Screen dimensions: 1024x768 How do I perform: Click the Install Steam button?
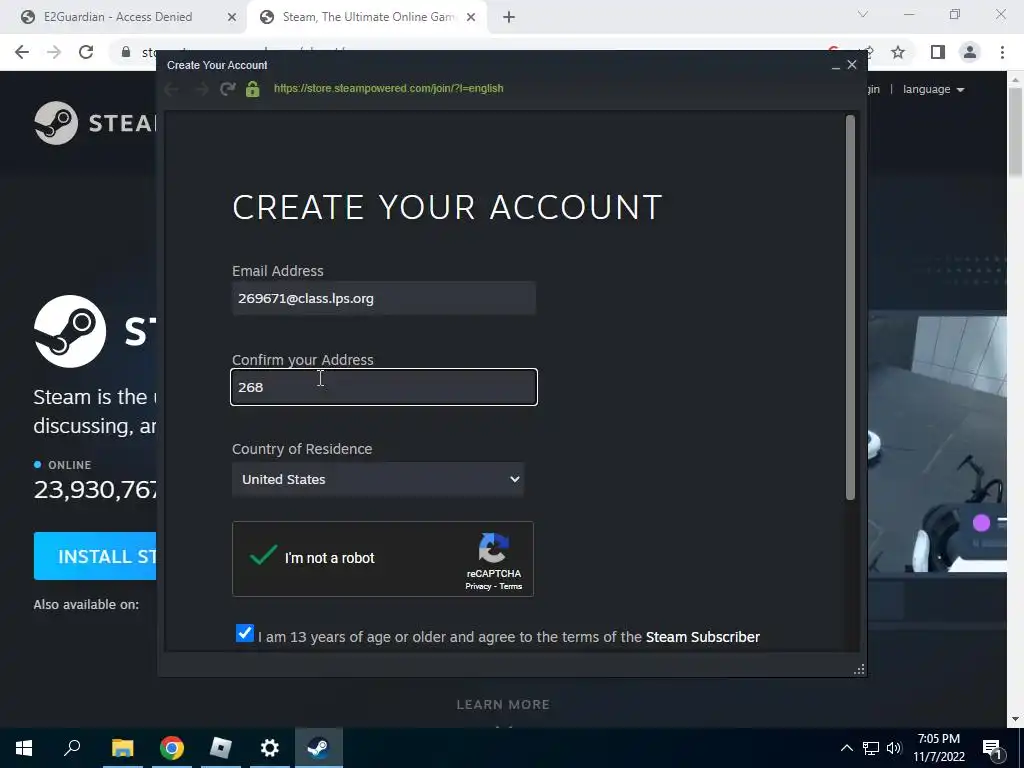coord(95,556)
